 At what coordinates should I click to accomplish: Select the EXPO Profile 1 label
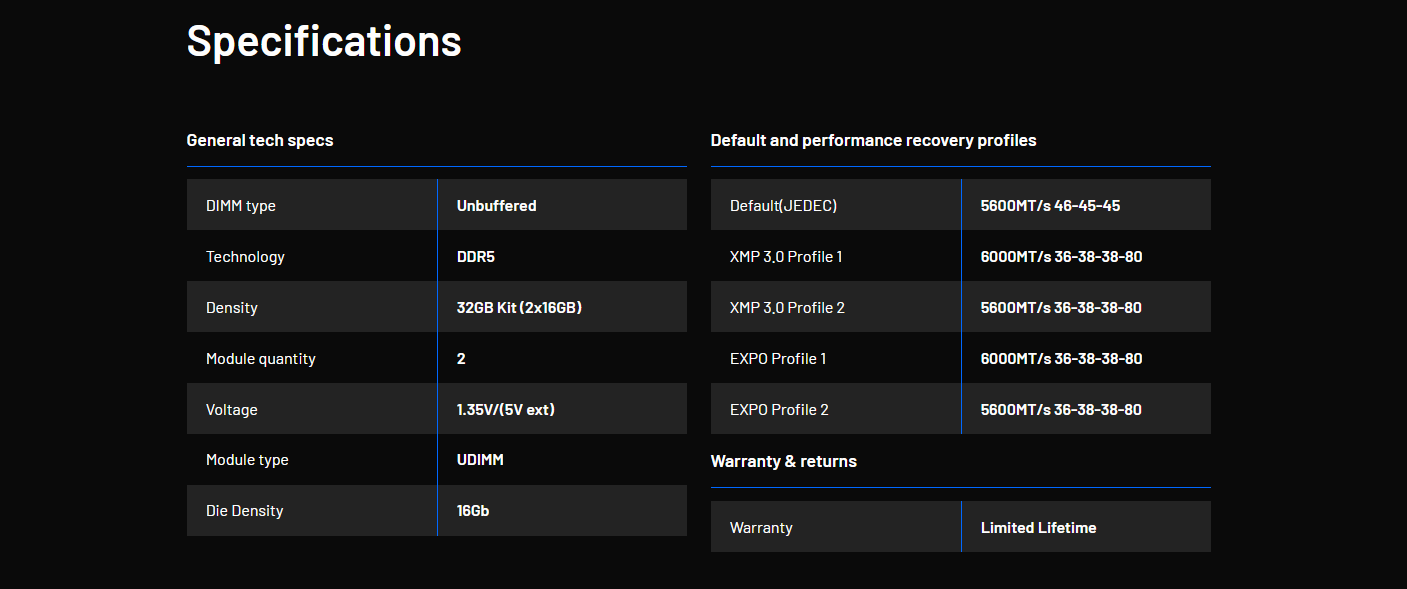coord(778,359)
